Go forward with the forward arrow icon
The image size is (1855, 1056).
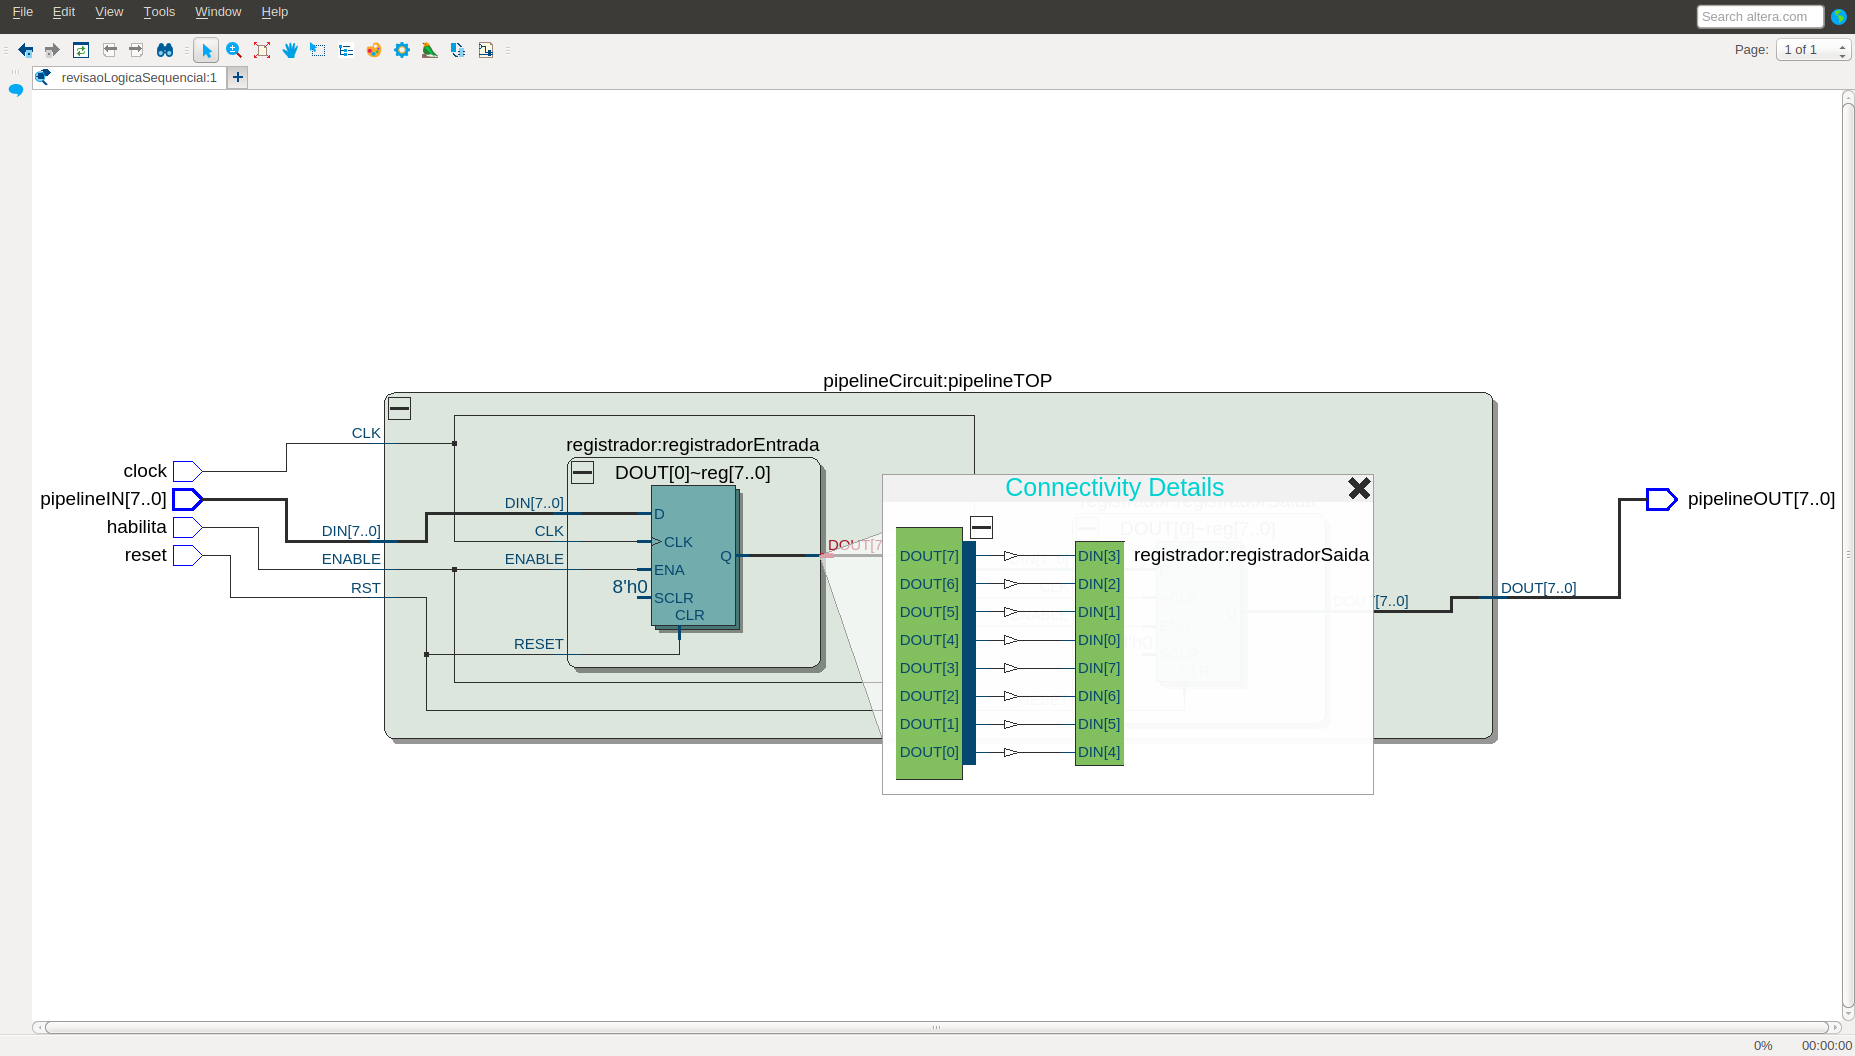(x=52, y=50)
